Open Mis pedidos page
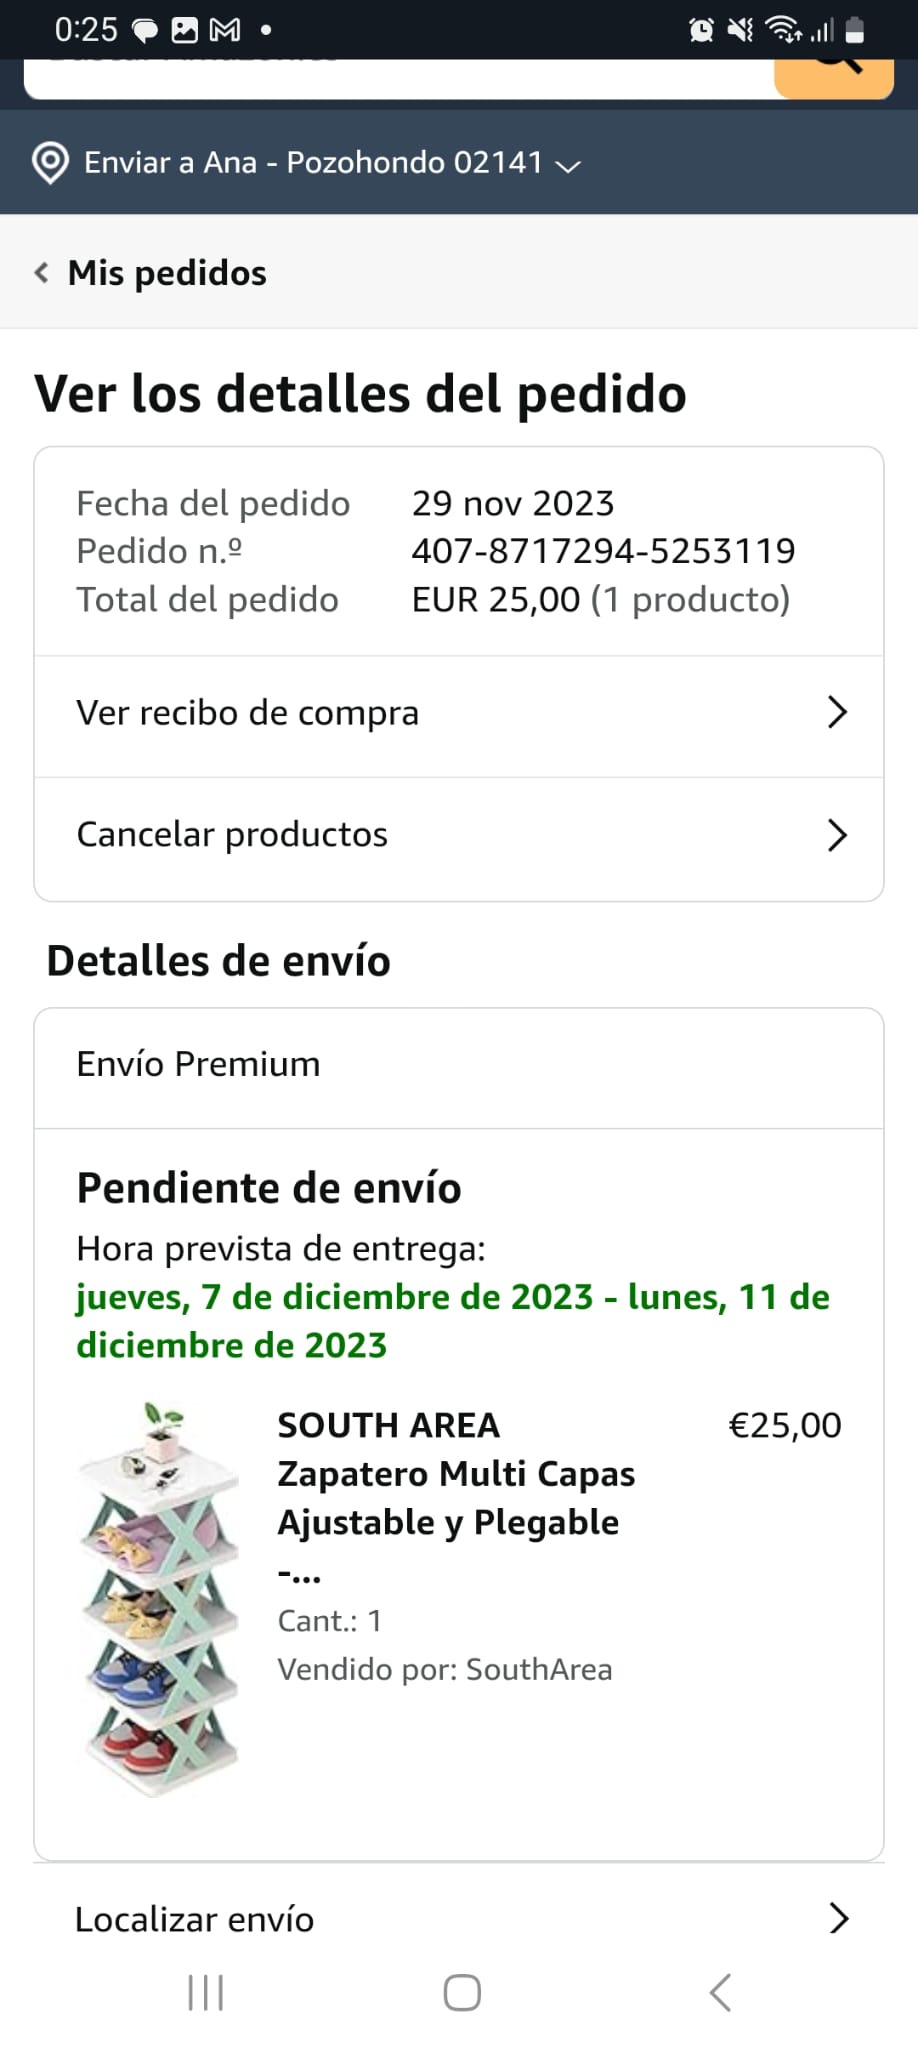 pos(167,273)
